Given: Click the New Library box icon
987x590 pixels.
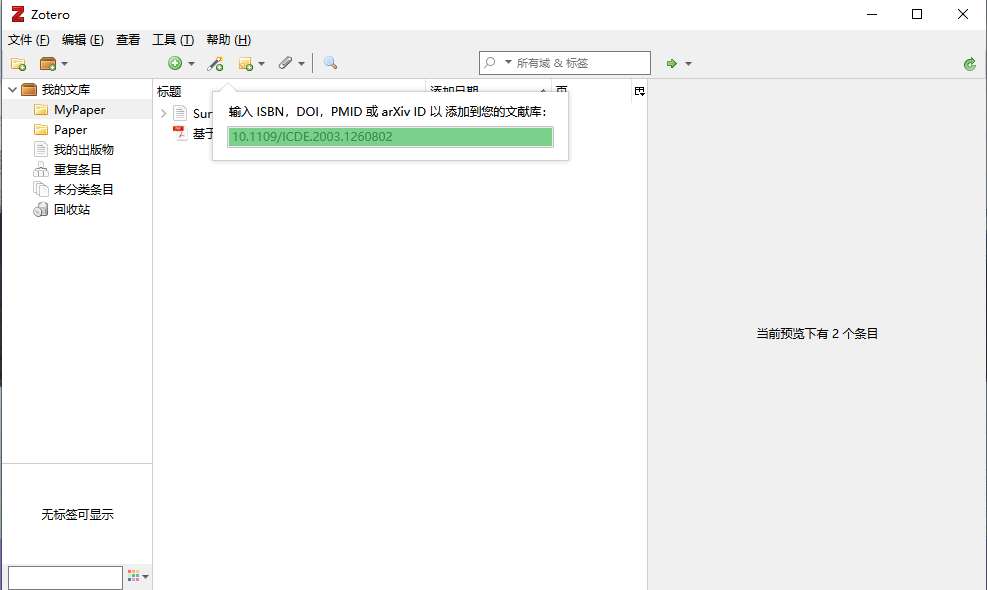Looking at the screenshot, I should [x=48, y=64].
